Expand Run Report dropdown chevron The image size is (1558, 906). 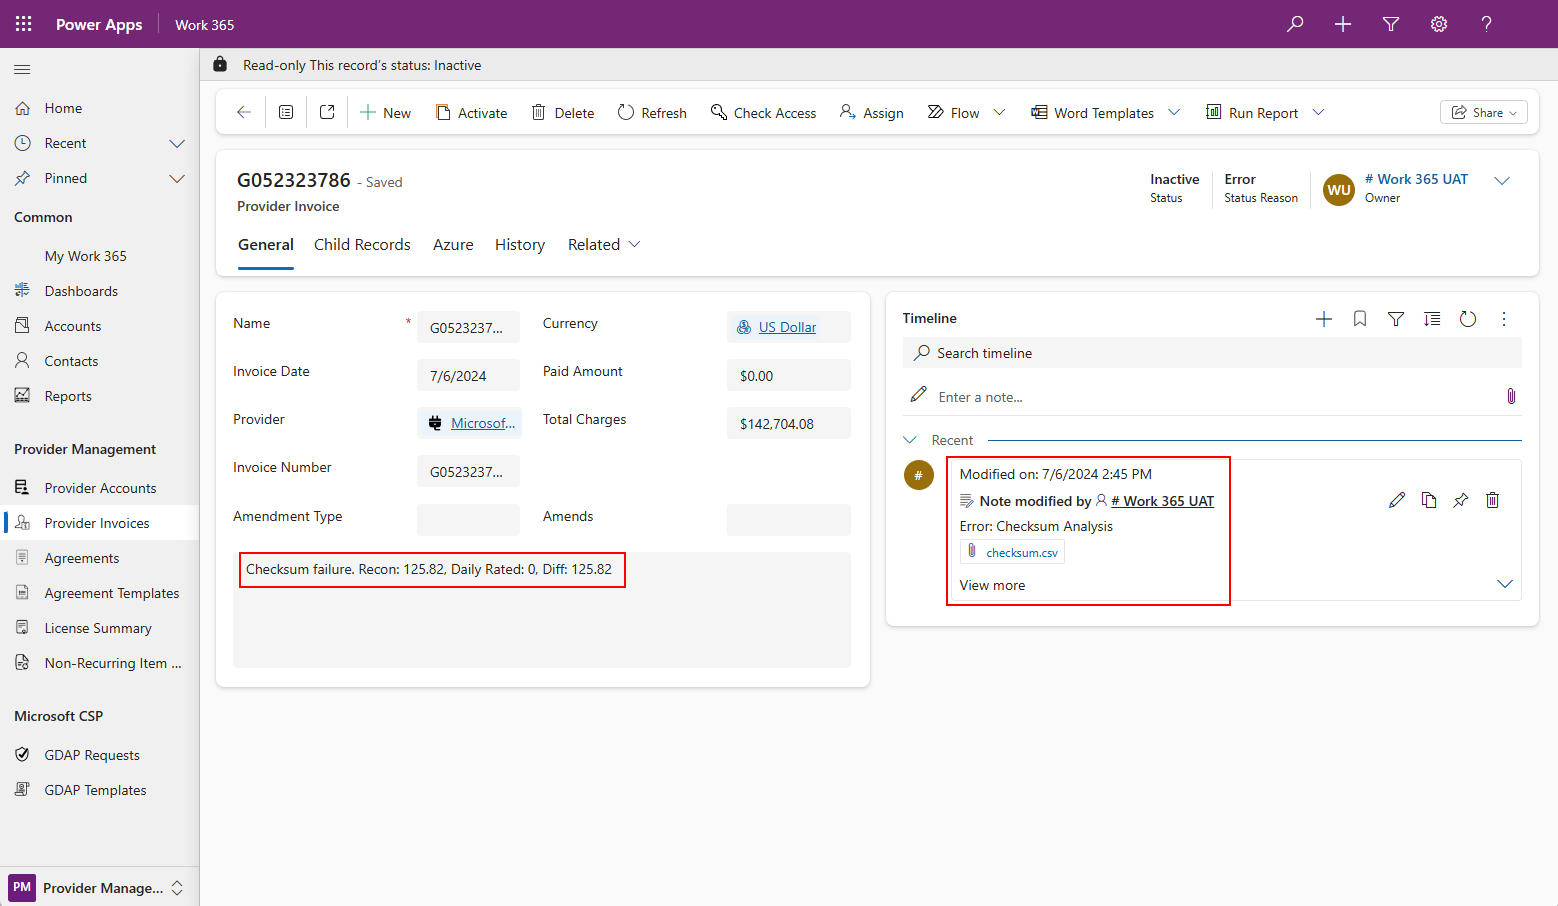point(1318,112)
